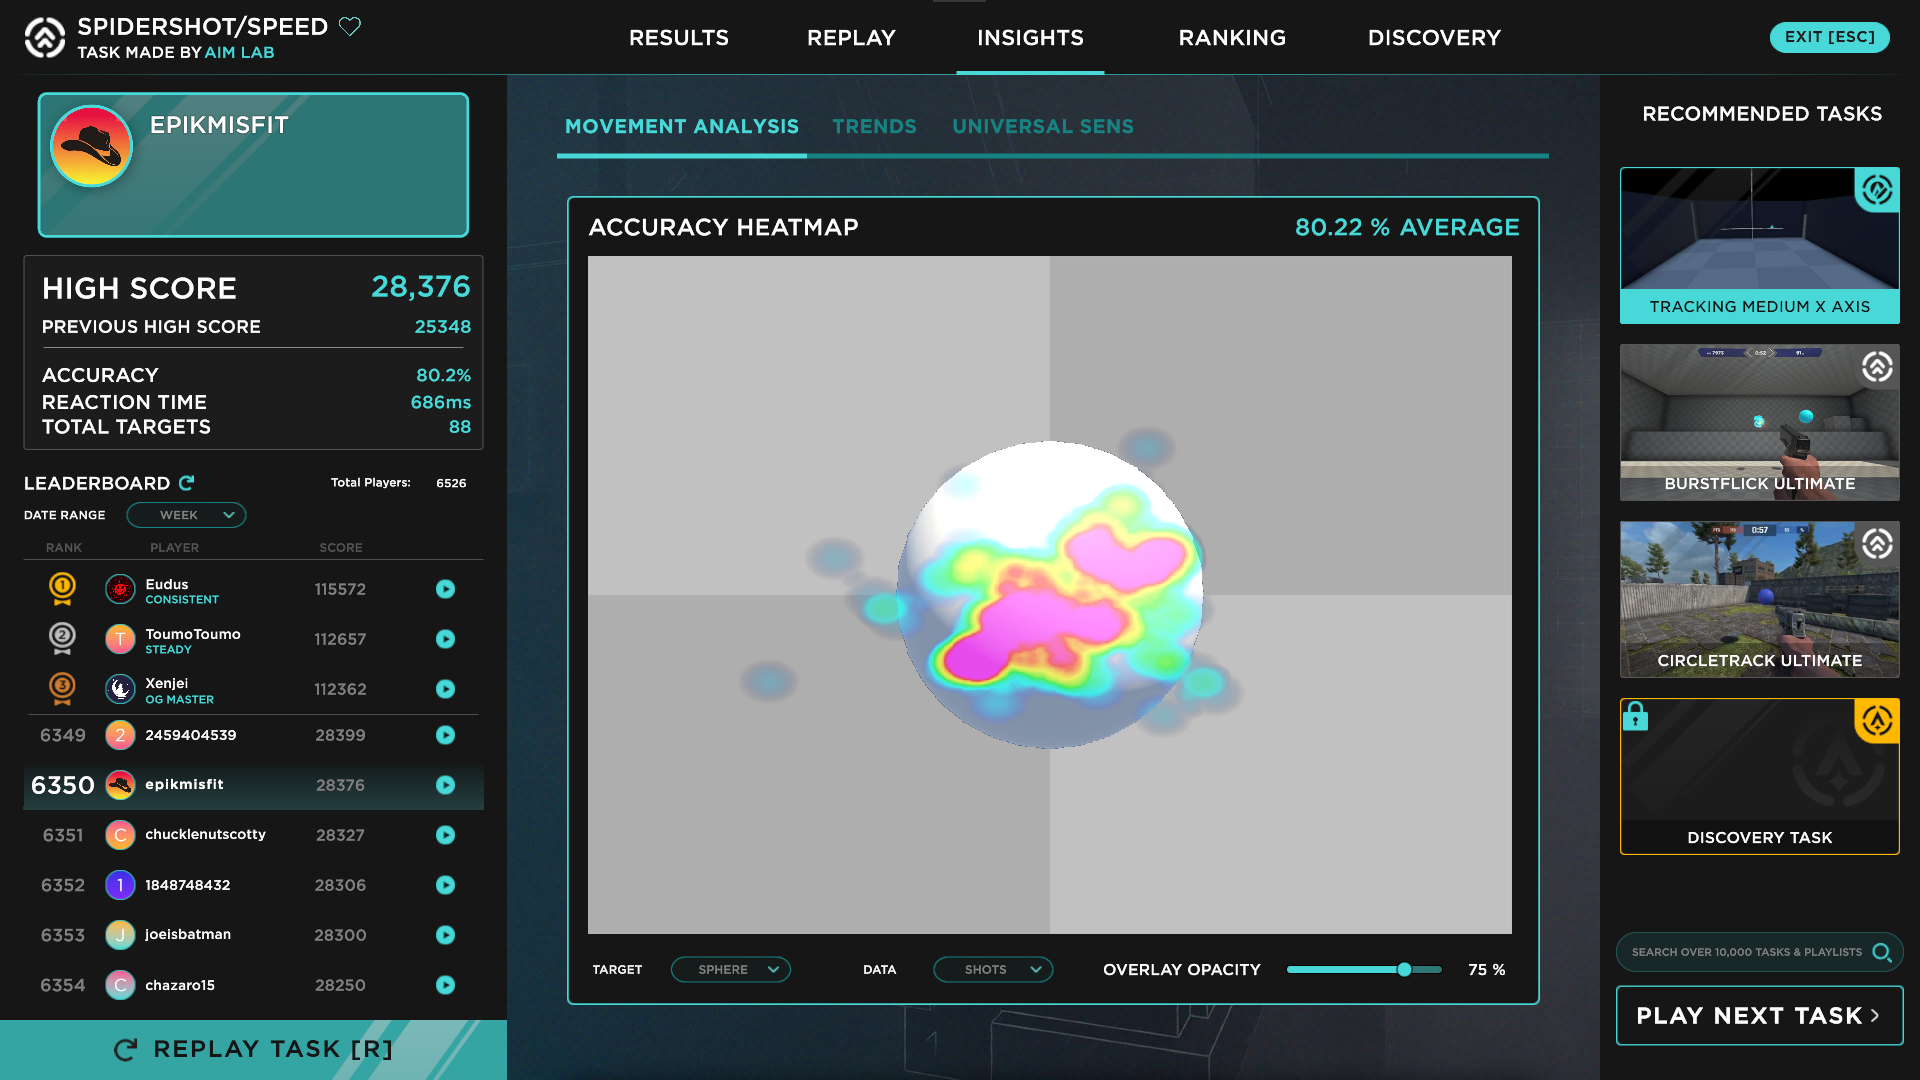Open the Target SPHERE dropdown
This screenshot has height=1080, width=1920.
click(x=731, y=970)
